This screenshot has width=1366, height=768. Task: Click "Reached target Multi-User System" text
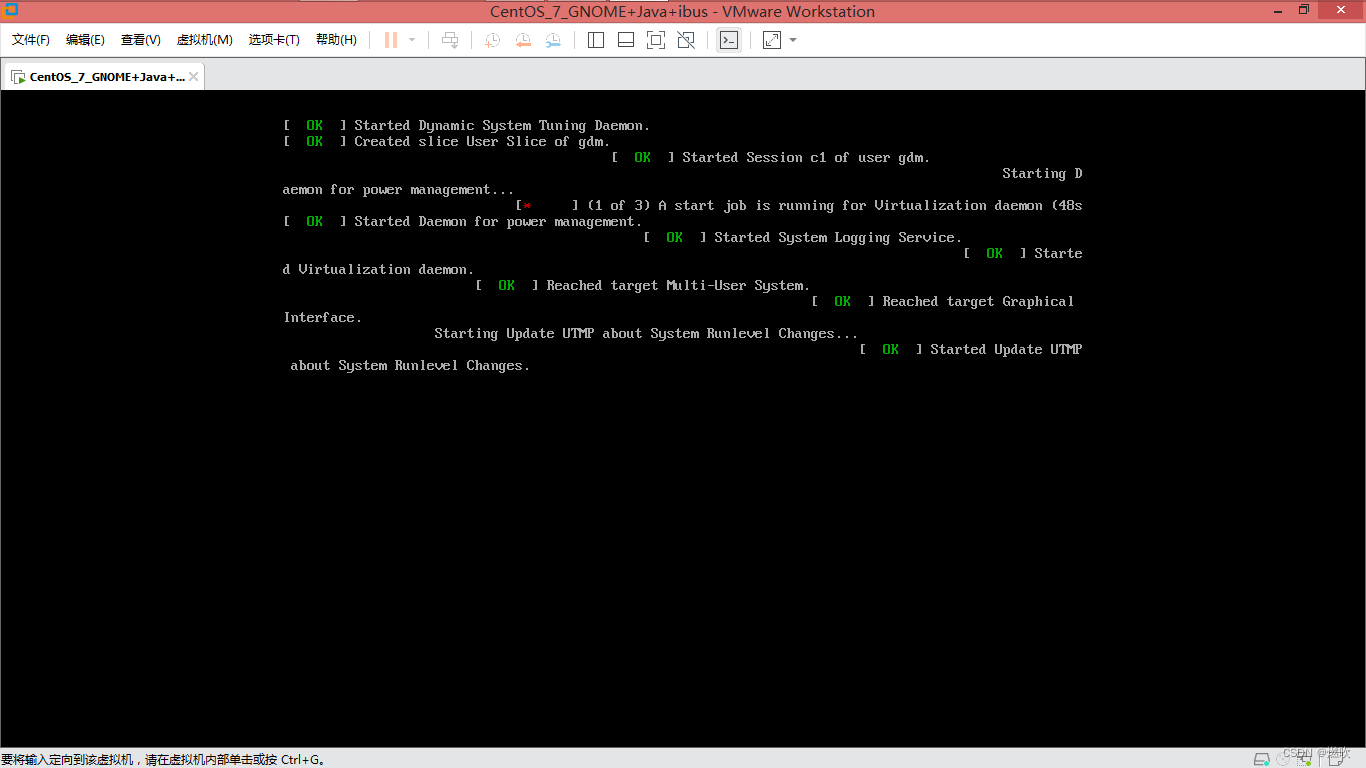tap(678, 286)
